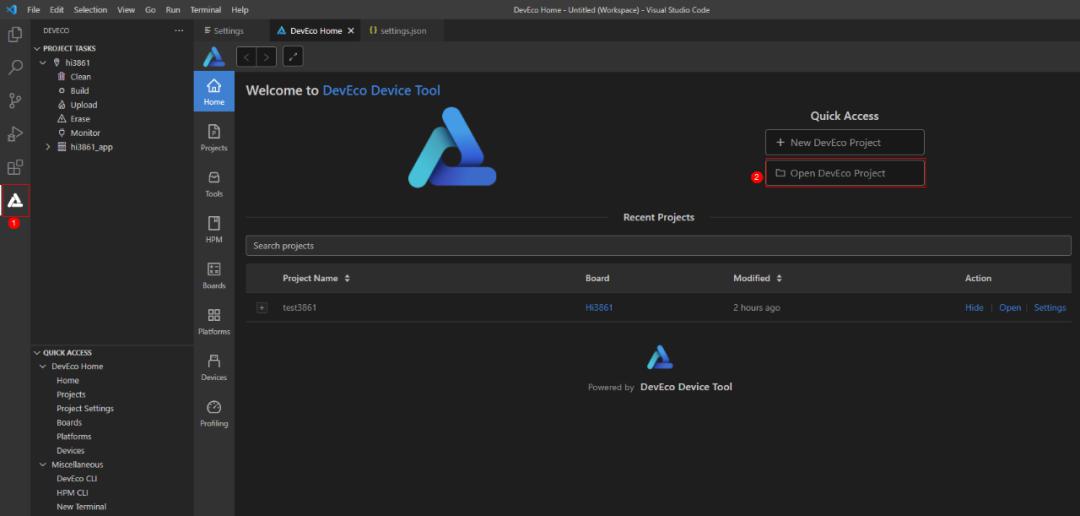Expand the hi3861_app tree node
This screenshot has width=1080, height=516.
pyautogui.click(x=48, y=147)
